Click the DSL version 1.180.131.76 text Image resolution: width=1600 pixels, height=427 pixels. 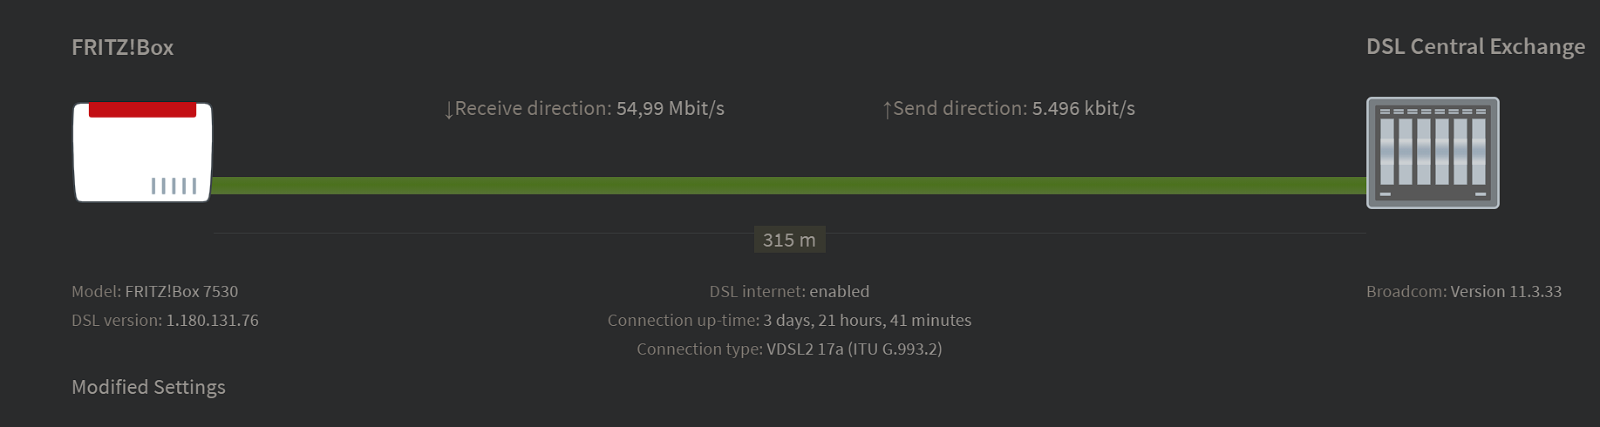(165, 320)
